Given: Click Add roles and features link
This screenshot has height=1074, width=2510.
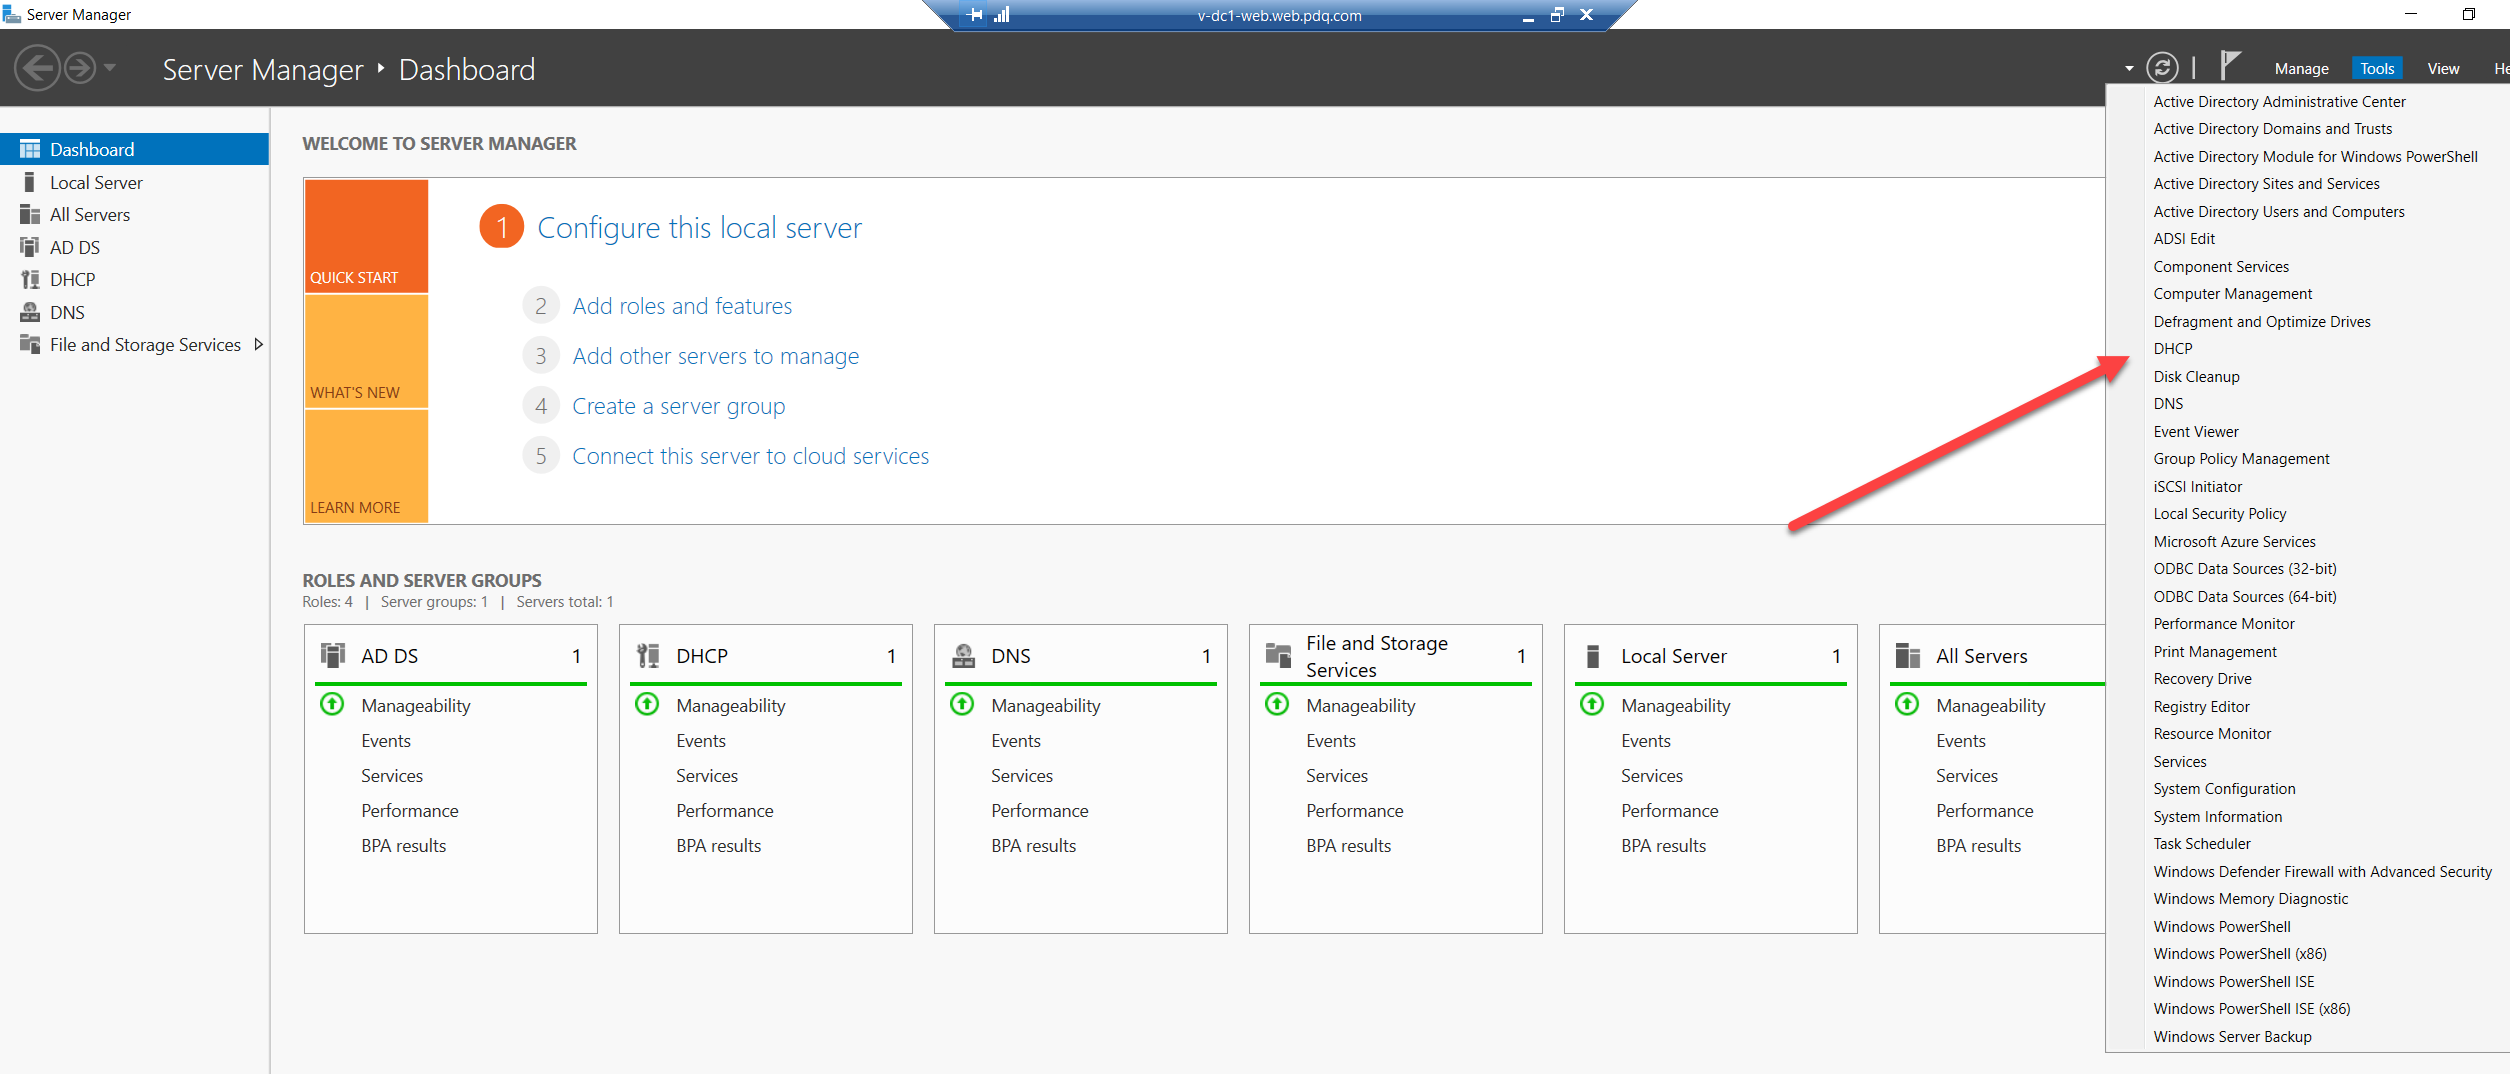Looking at the screenshot, I should 682,306.
